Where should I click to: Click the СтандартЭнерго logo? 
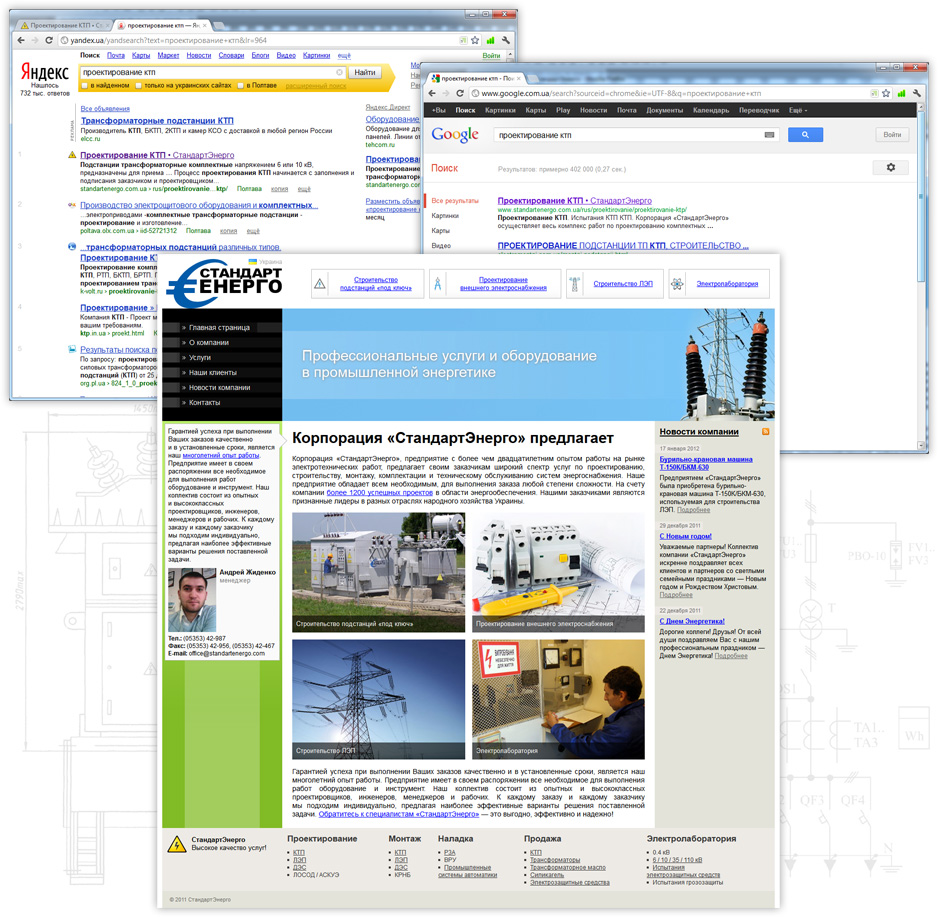pos(226,283)
